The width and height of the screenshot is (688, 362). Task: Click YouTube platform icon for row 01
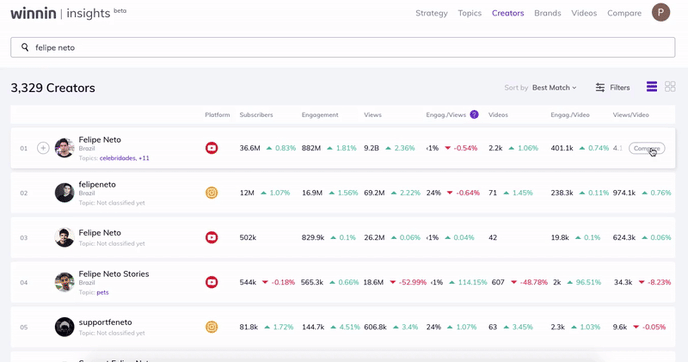[x=211, y=148]
